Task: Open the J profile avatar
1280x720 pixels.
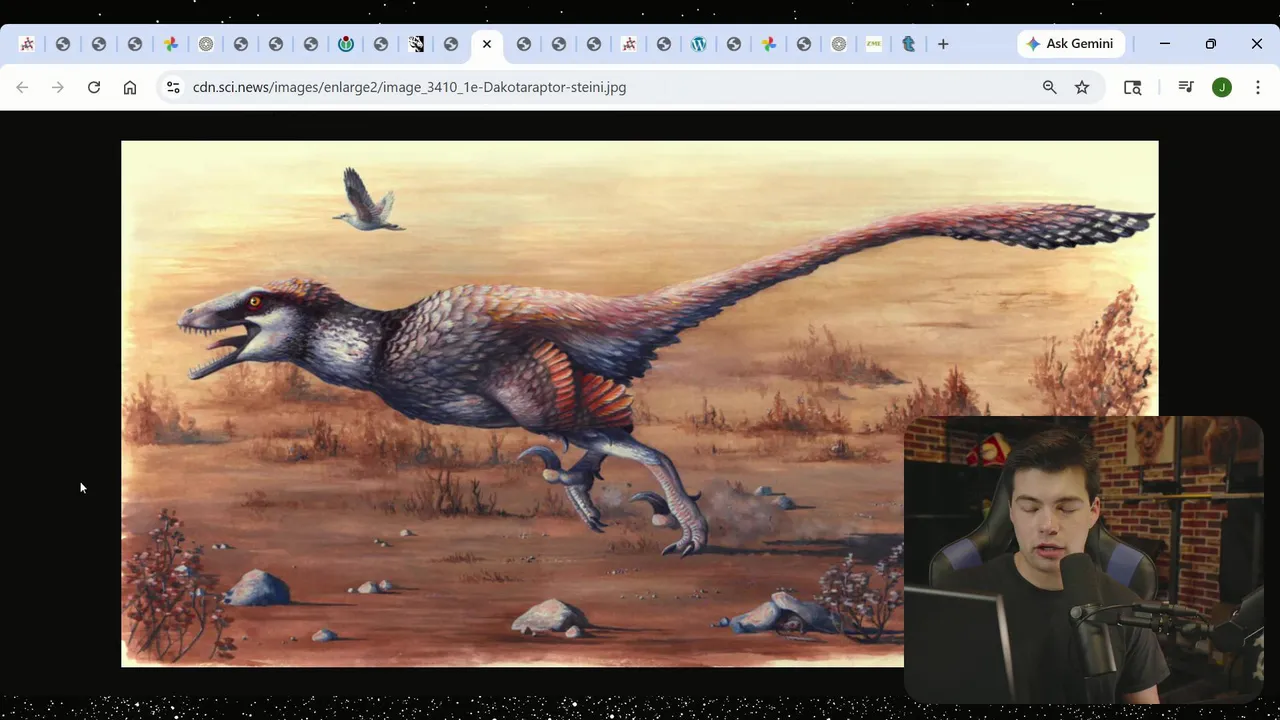Action: 1222,87
